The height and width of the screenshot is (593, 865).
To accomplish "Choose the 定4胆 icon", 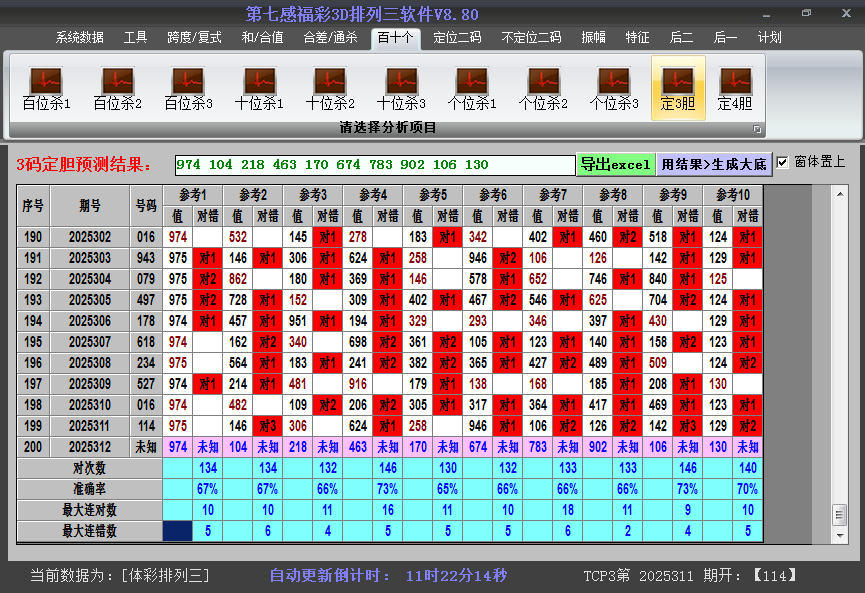I will 735,88.
